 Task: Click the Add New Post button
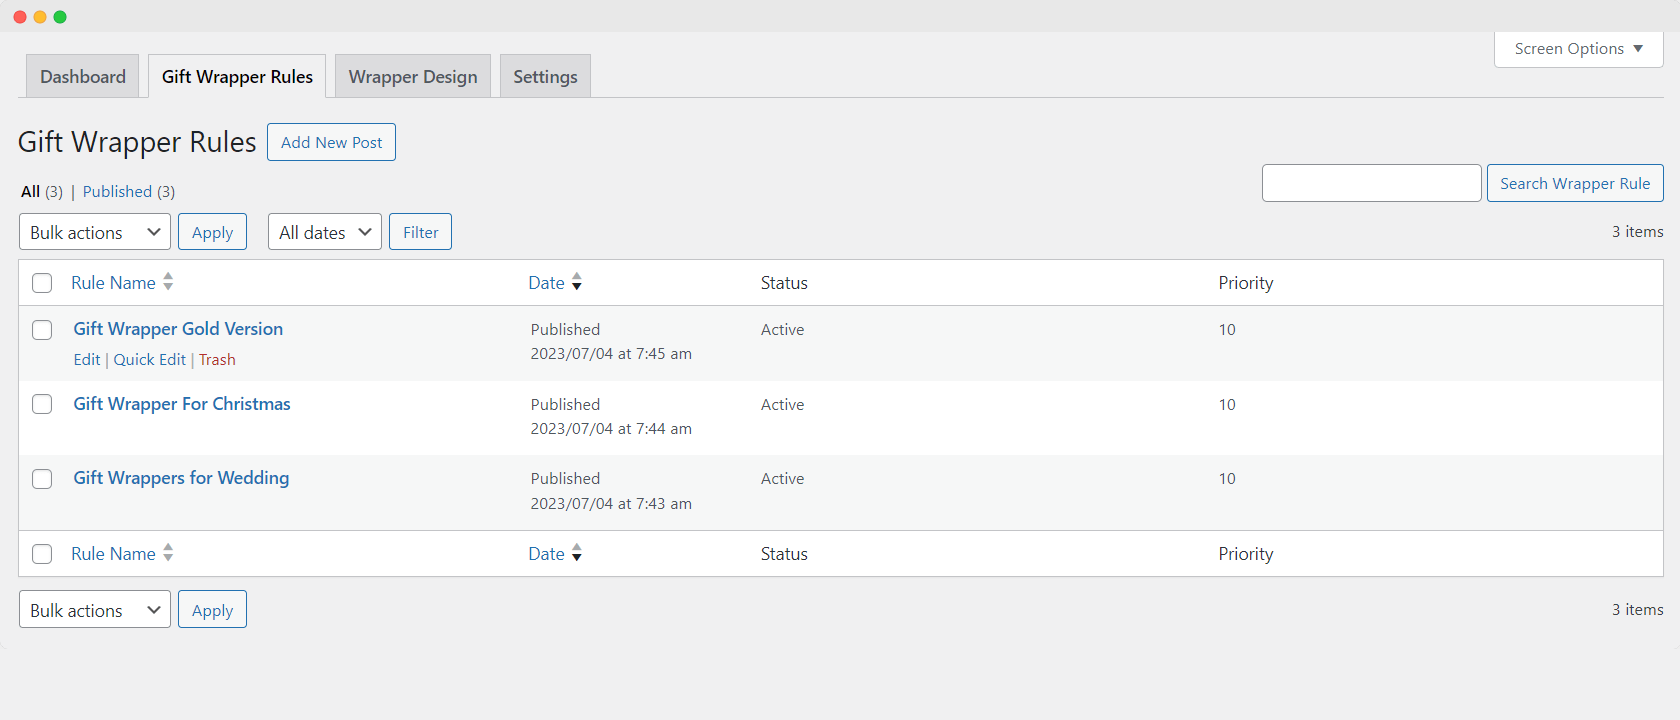tap(331, 142)
